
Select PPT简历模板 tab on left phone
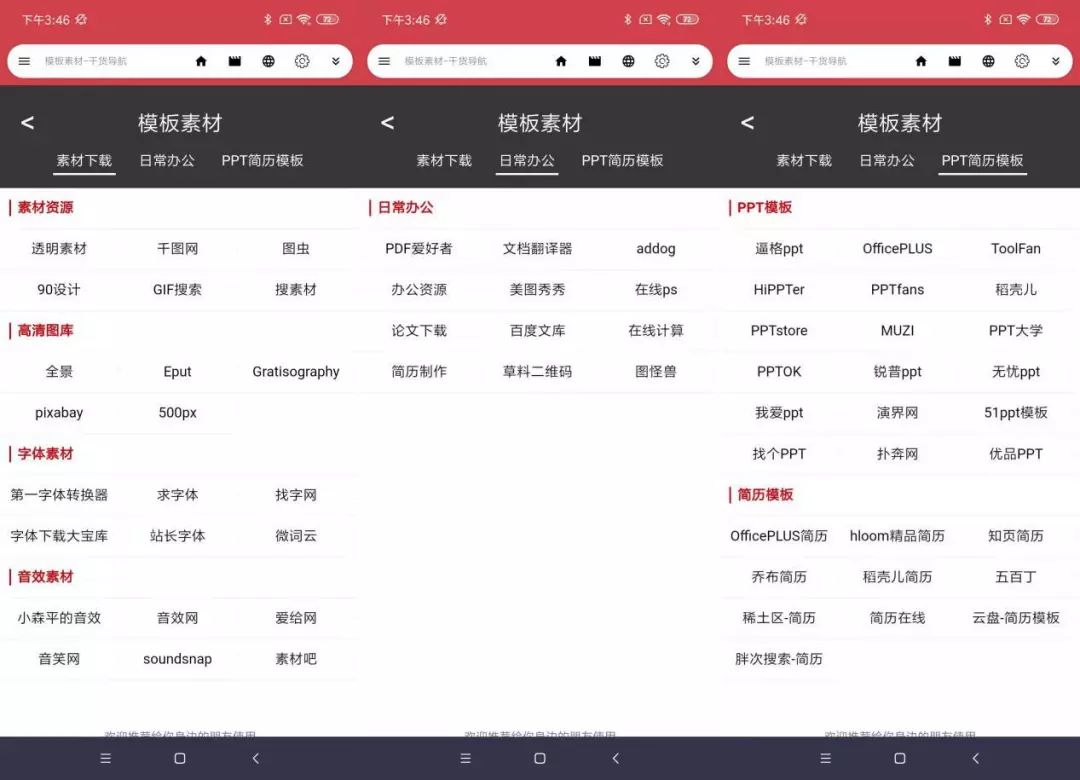point(262,161)
